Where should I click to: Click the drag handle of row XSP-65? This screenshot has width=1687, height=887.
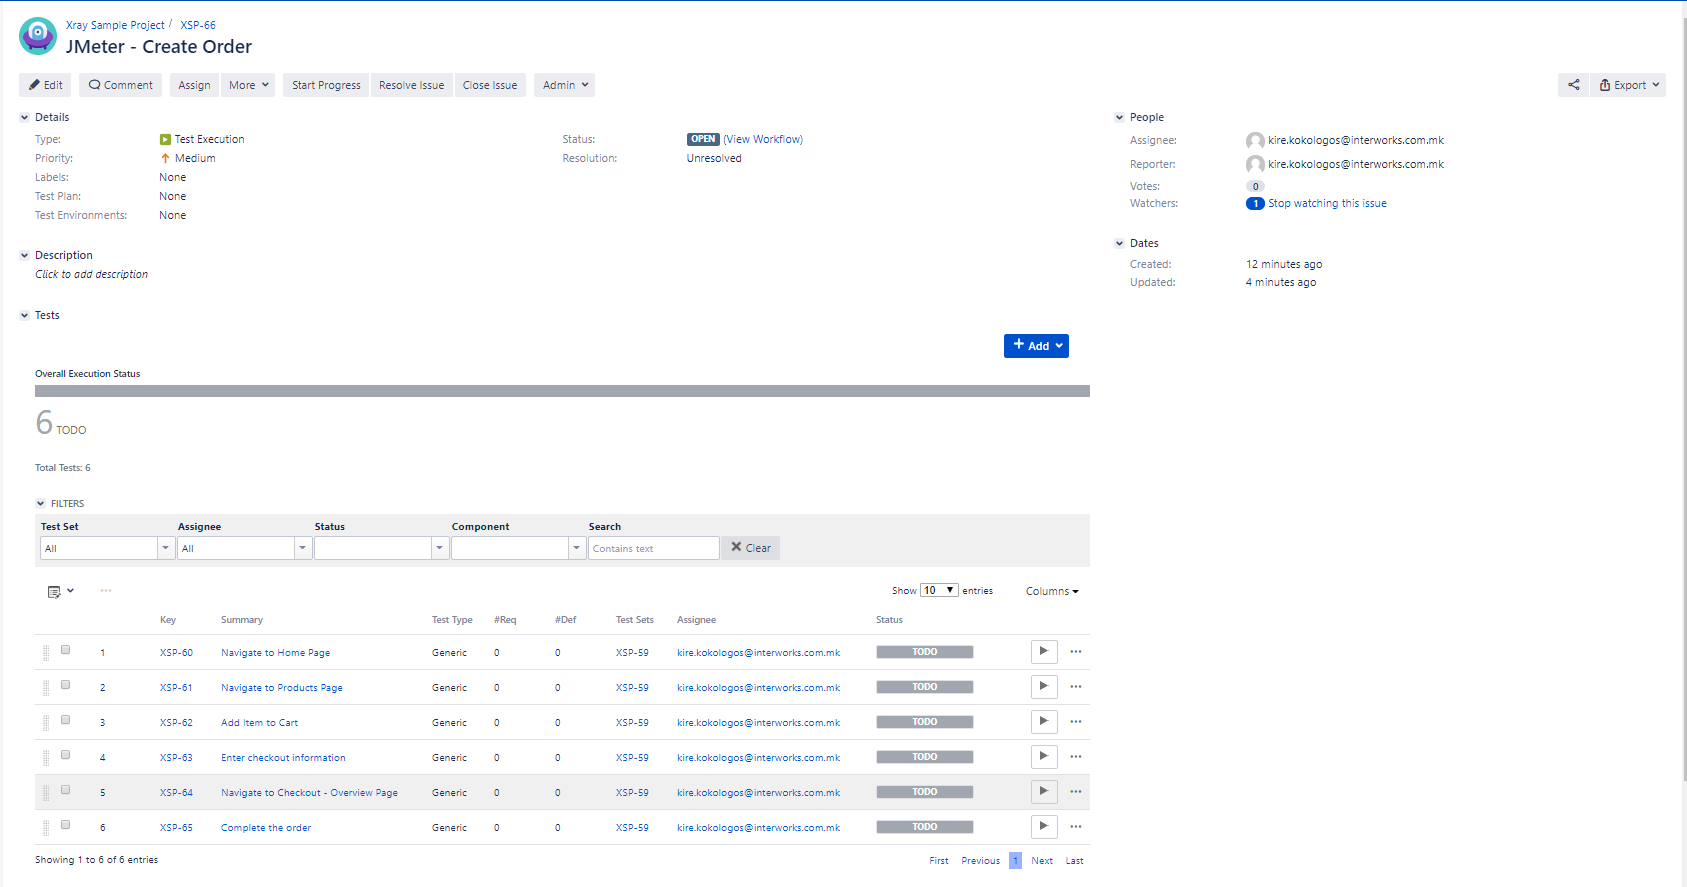[x=46, y=828]
